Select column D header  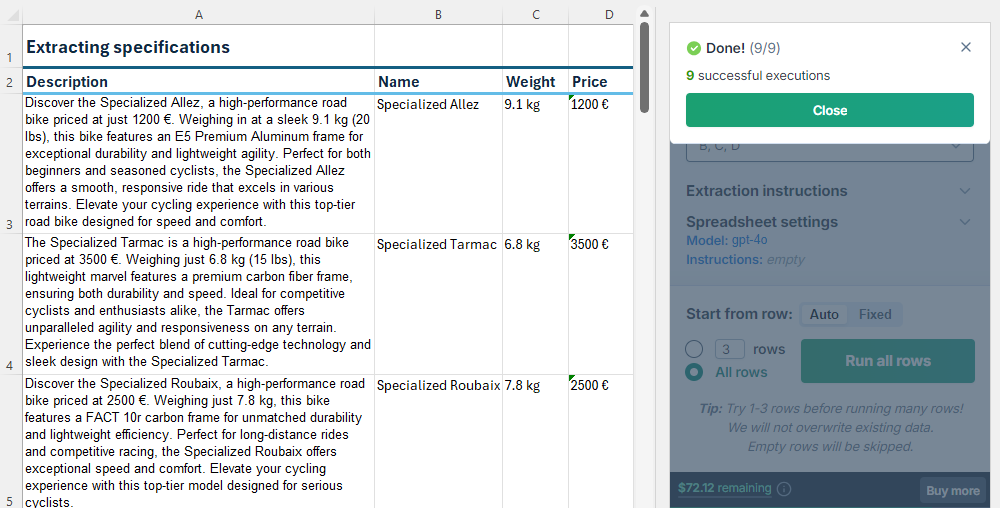[609, 14]
